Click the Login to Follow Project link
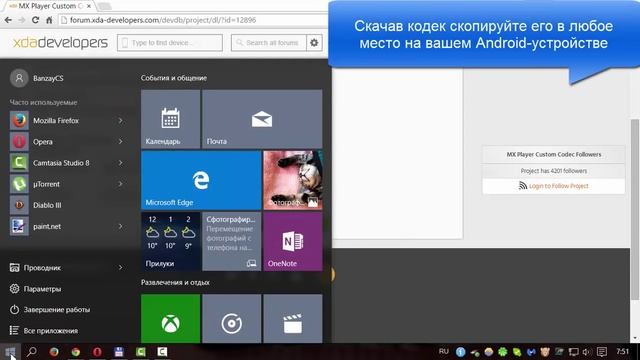The image size is (640, 360). 558,186
